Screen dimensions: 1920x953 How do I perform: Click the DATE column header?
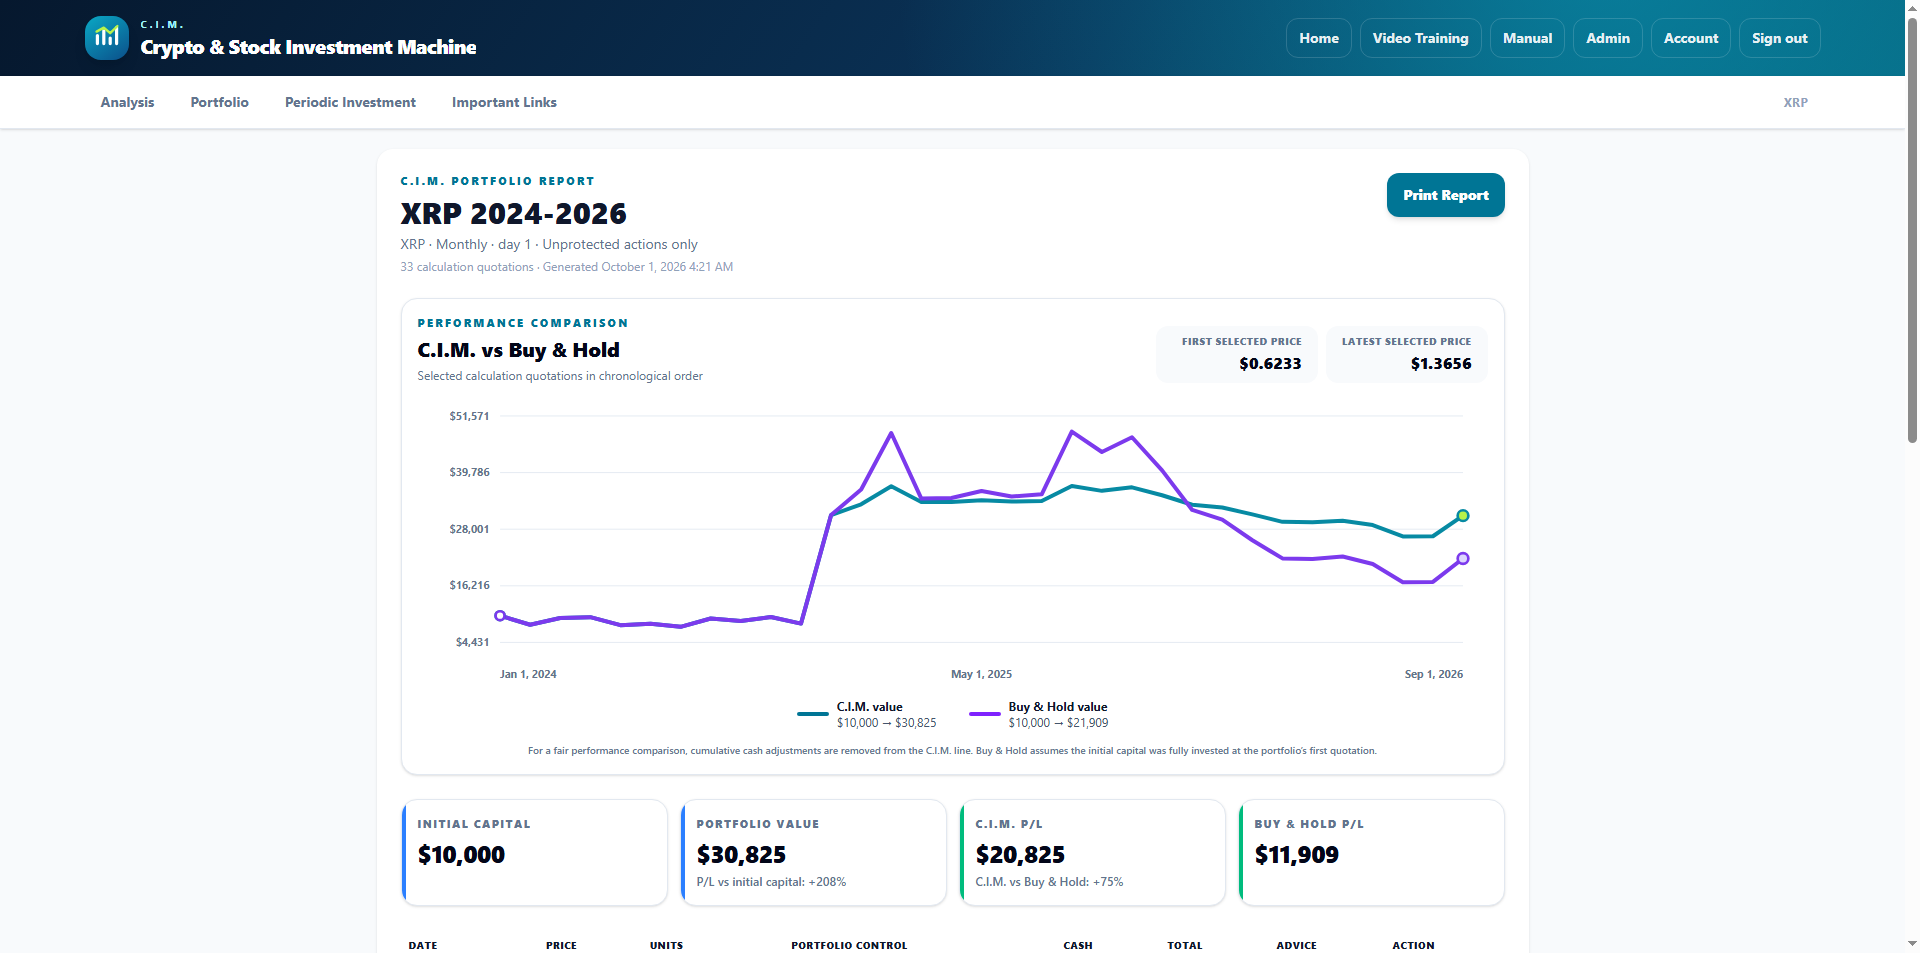coord(423,945)
